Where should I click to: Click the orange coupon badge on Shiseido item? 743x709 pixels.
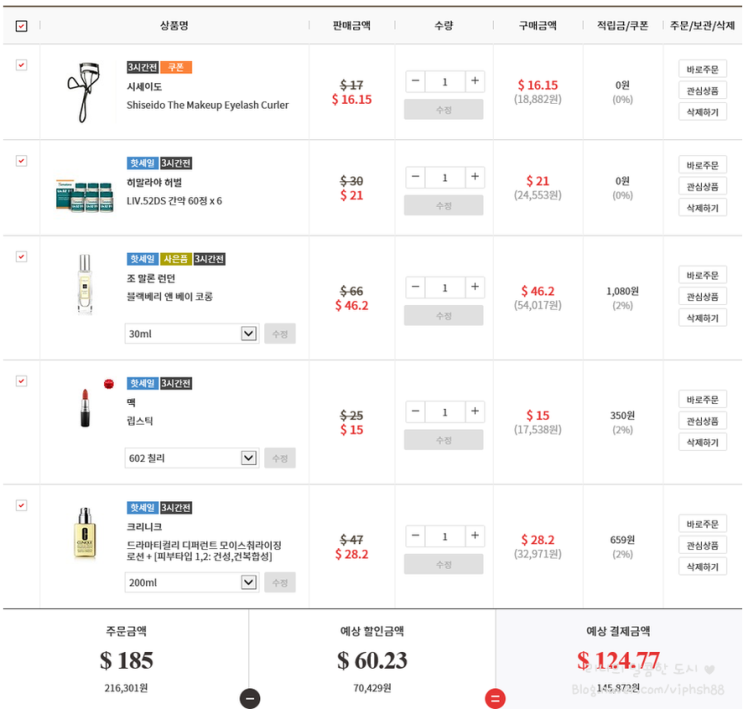(176, 67)
